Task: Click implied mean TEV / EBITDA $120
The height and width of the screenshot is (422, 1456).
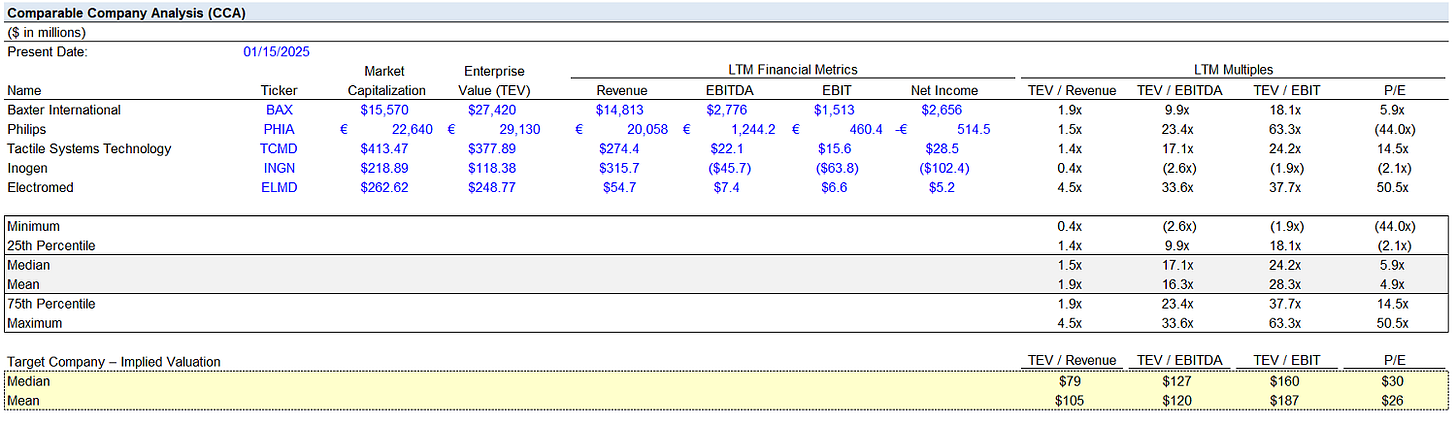Action: 1178,400
